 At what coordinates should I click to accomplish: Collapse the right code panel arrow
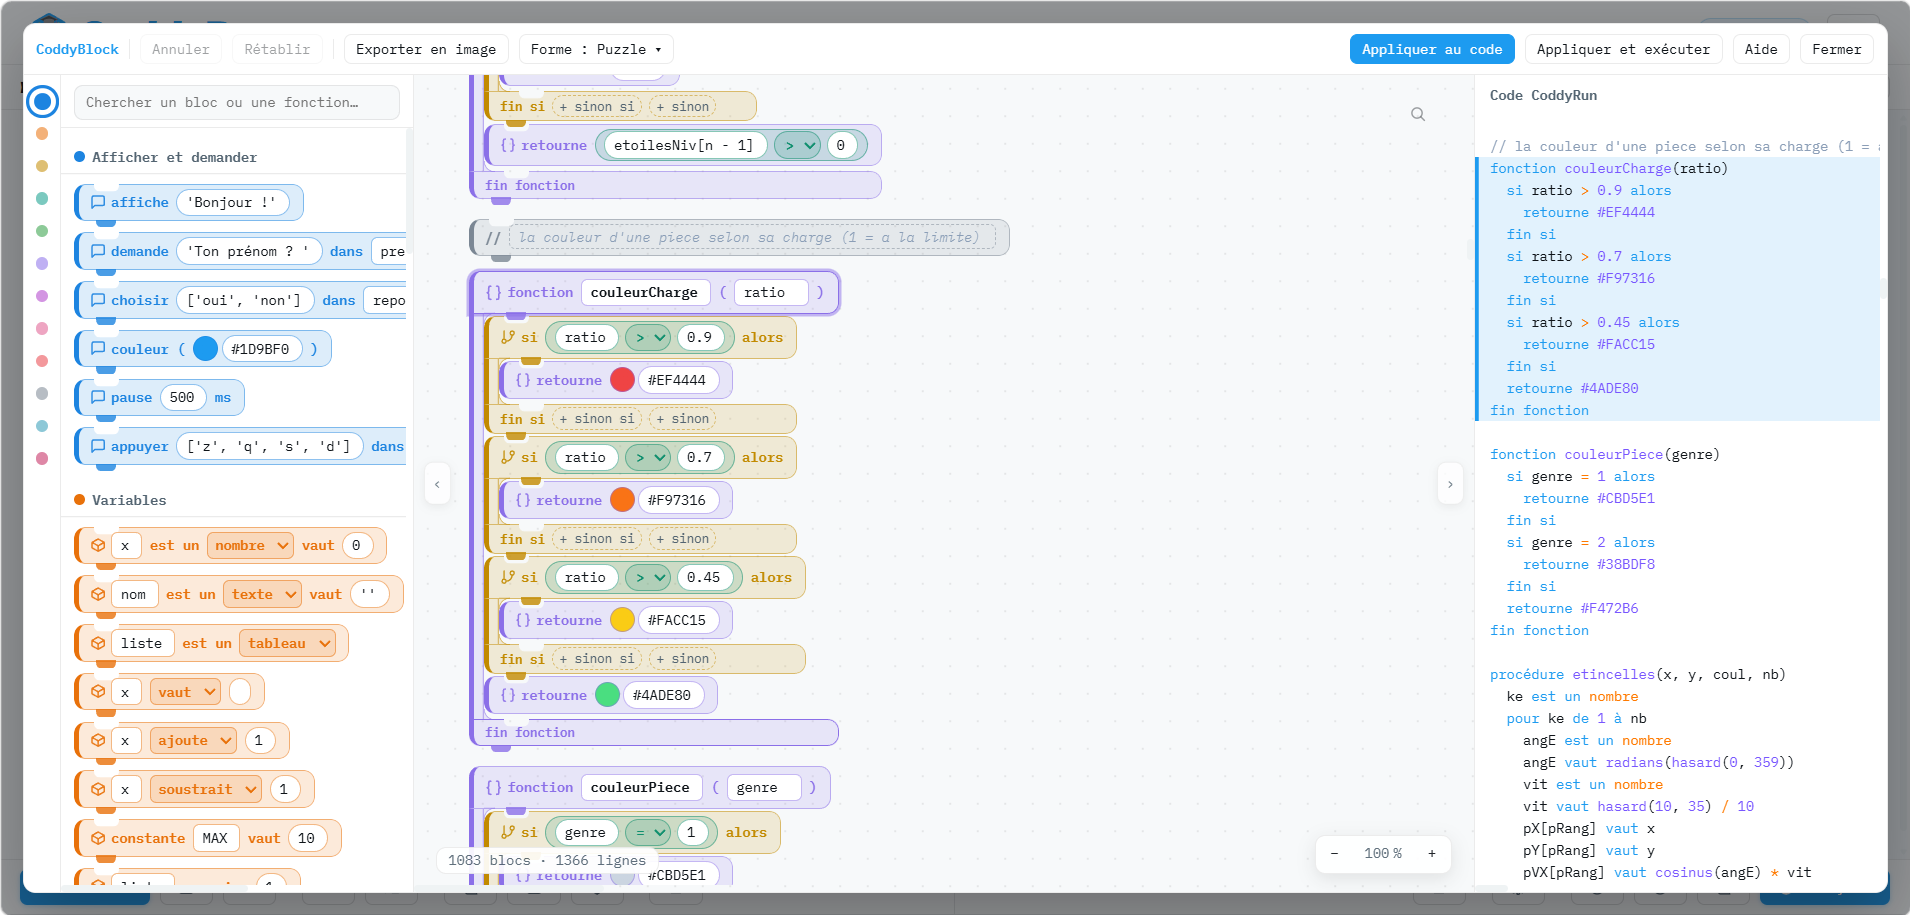1450,484
